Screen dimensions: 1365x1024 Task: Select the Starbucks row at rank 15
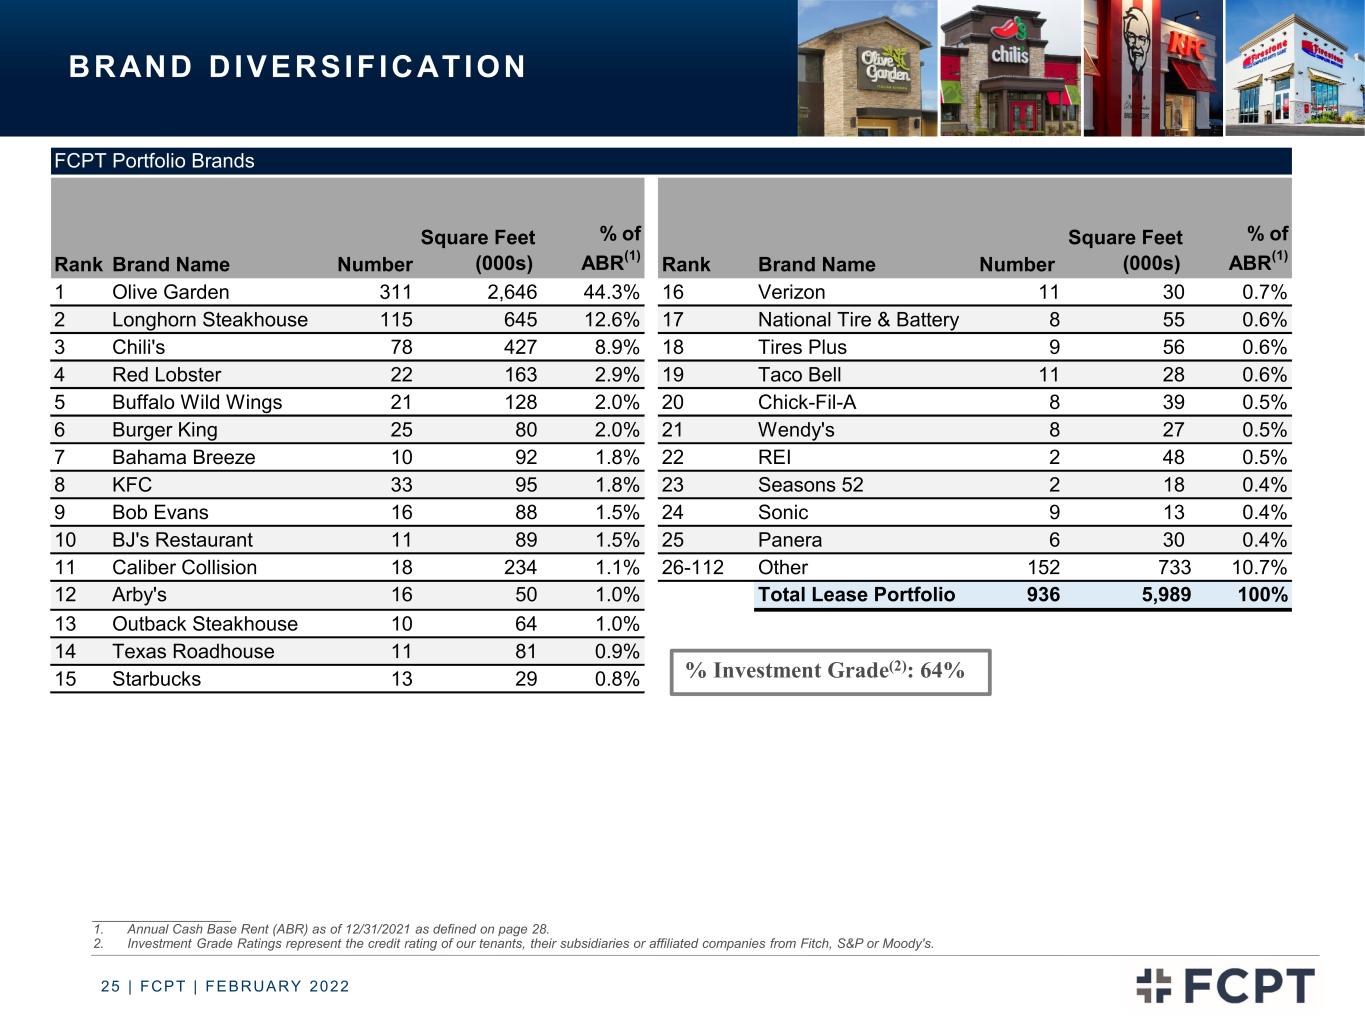347,679
